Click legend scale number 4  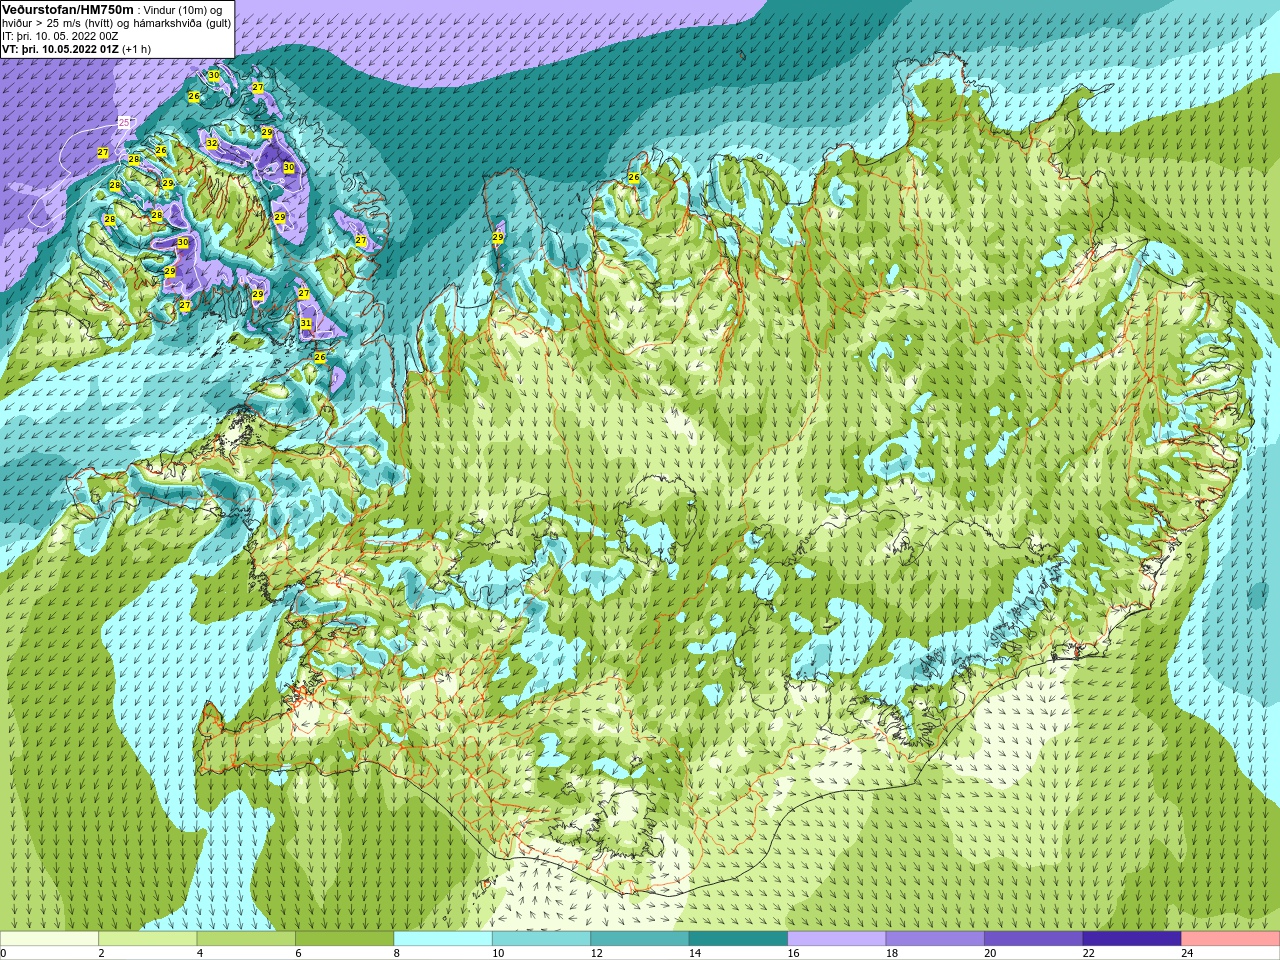pos(200,953)
